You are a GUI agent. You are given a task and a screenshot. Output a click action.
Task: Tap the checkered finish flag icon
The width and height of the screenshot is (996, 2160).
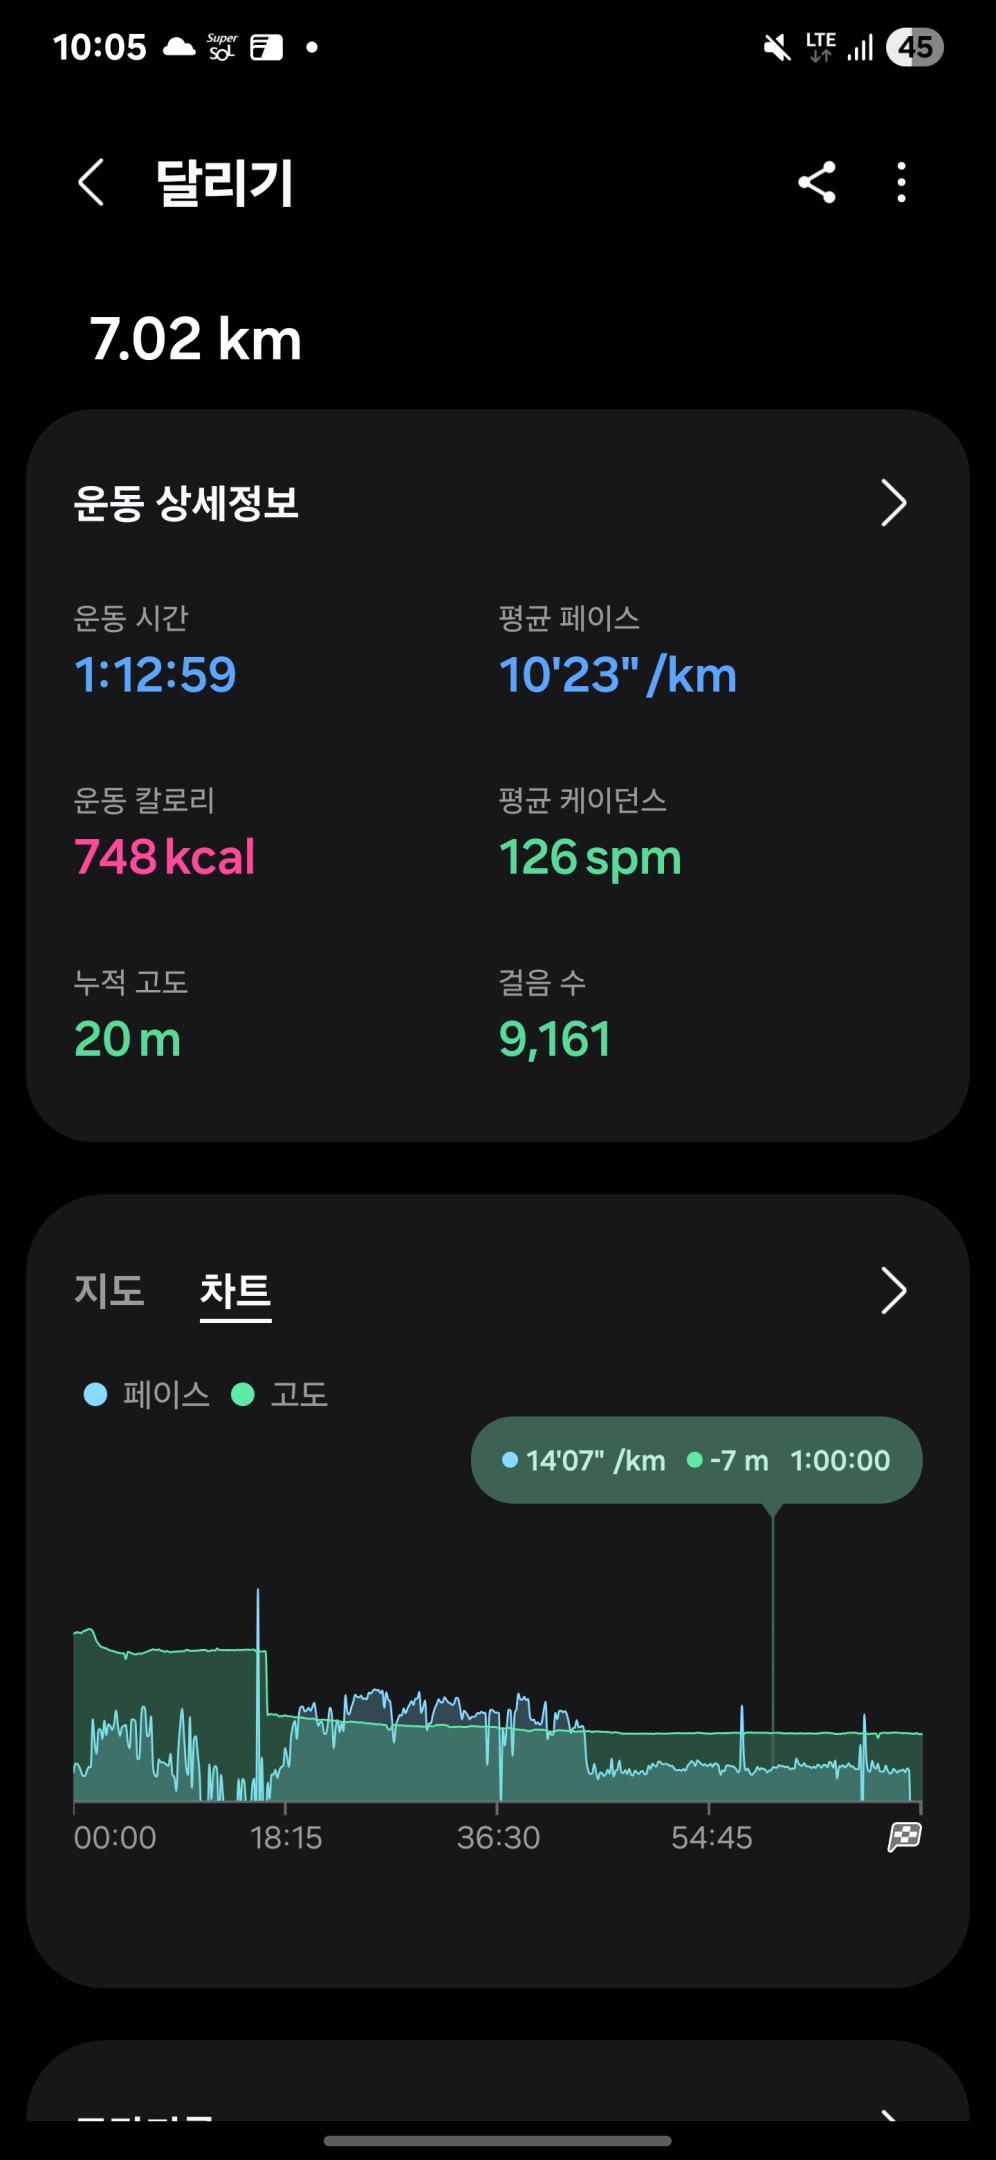point(904,1836)
